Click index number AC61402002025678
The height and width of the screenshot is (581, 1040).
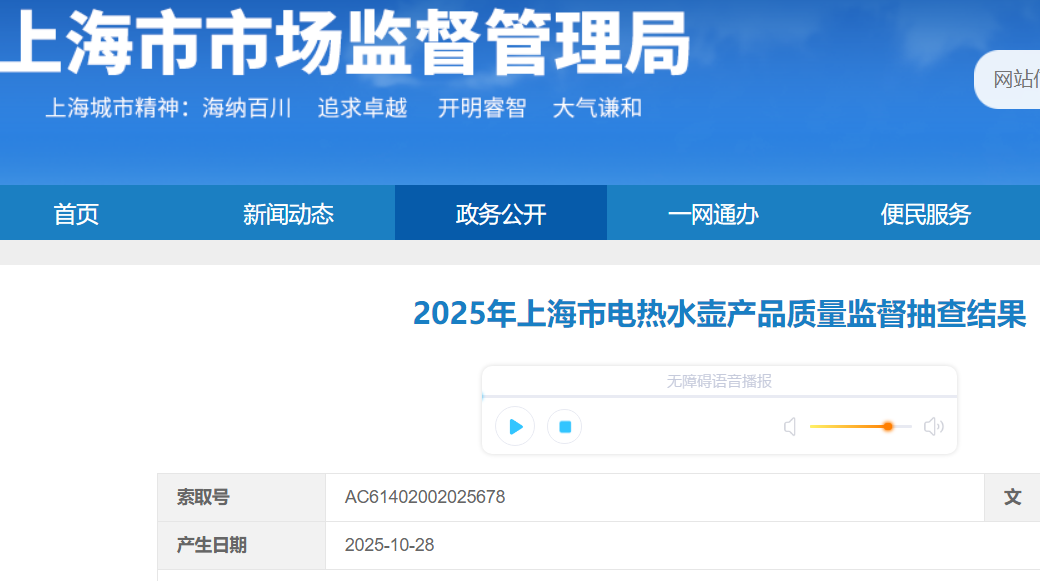coord(425,497)
